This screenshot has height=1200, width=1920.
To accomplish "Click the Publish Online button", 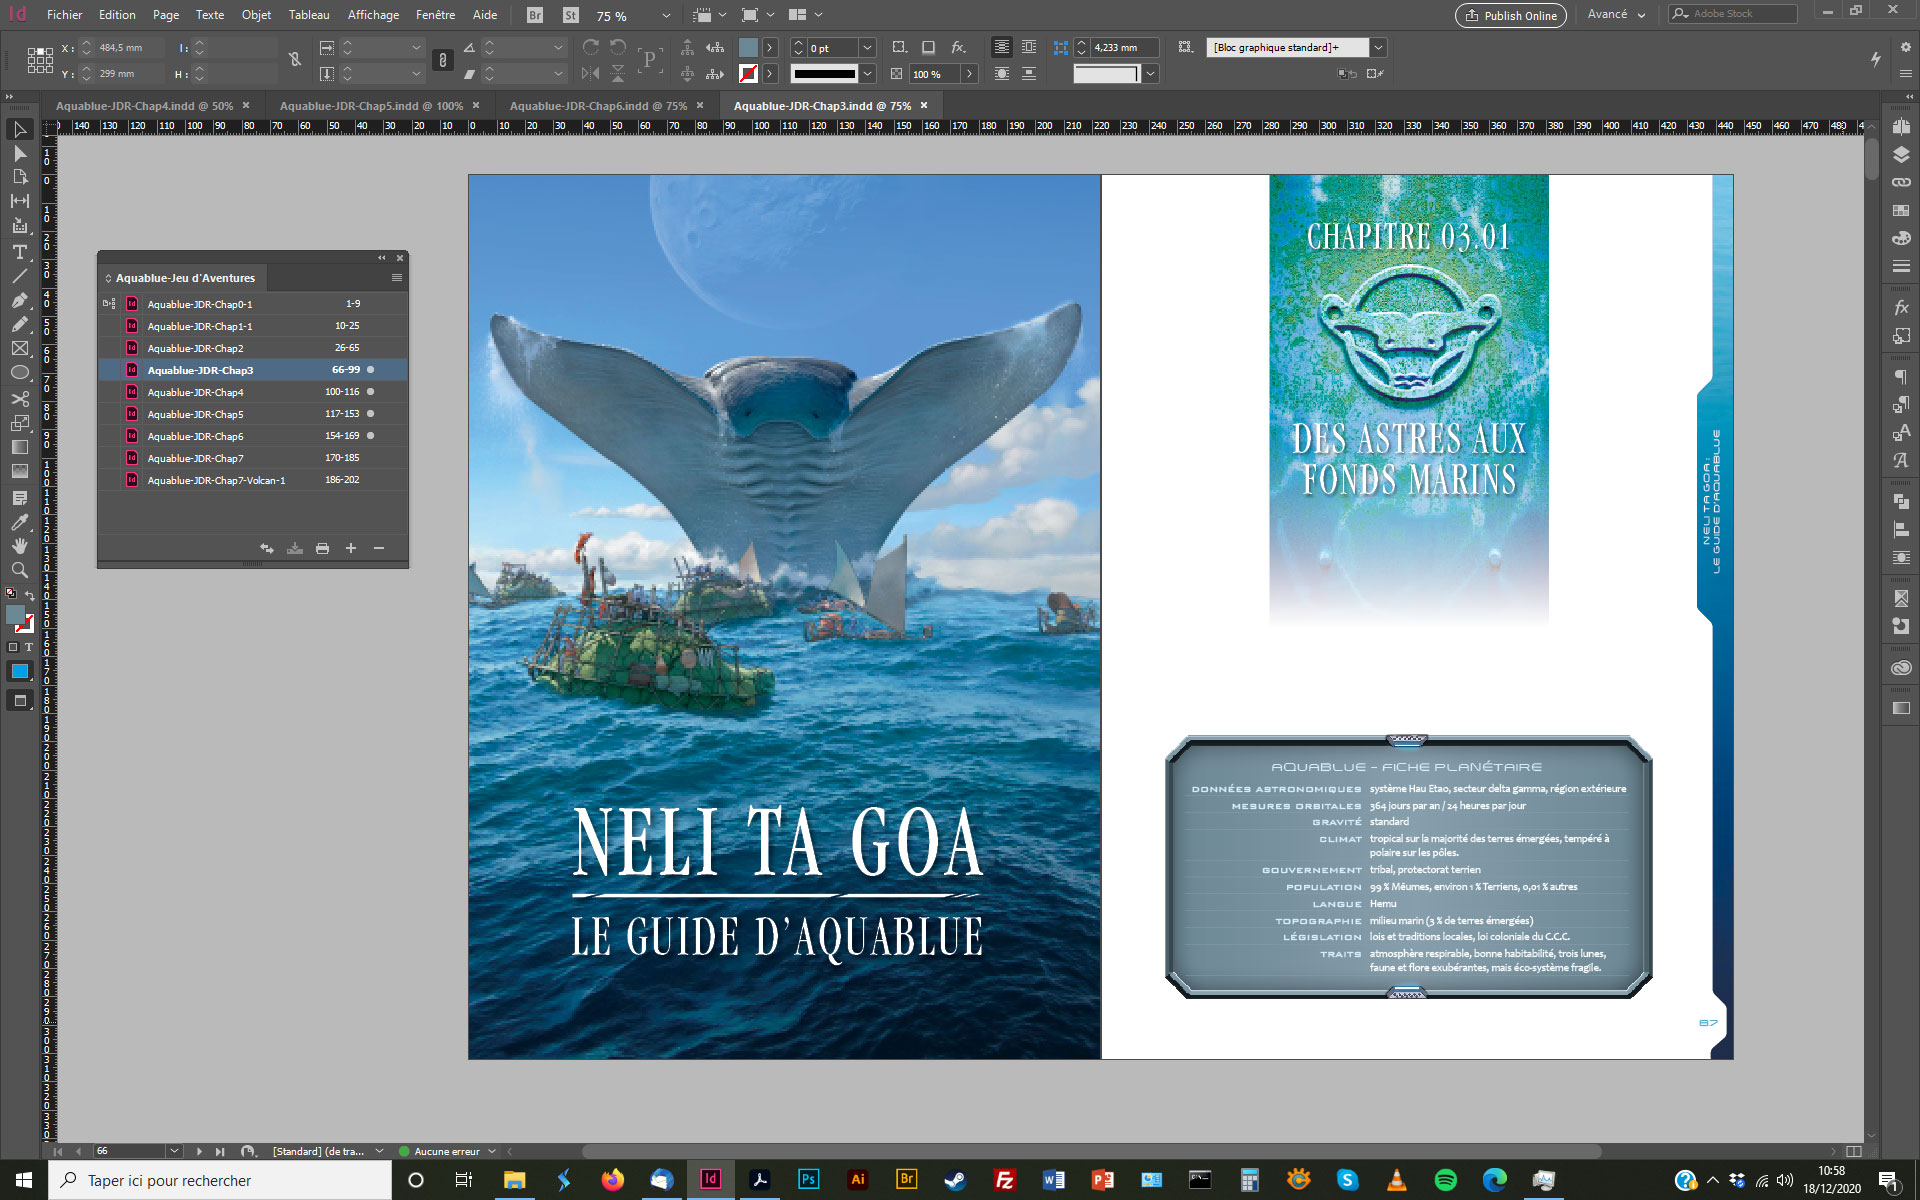I will click(1511, 15).
